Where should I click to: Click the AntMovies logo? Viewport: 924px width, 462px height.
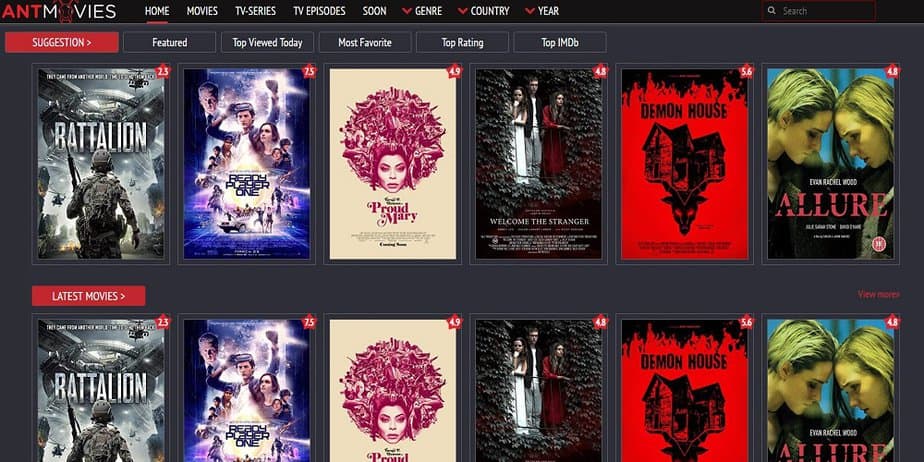pyautogui.click(x=58, y=11)
